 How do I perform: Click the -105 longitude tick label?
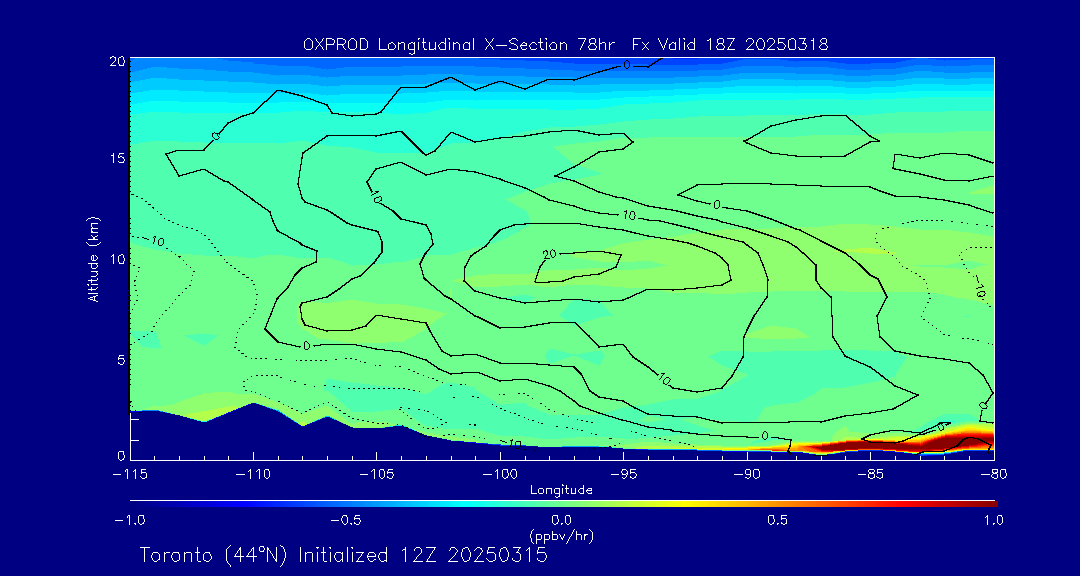point(377,475)
